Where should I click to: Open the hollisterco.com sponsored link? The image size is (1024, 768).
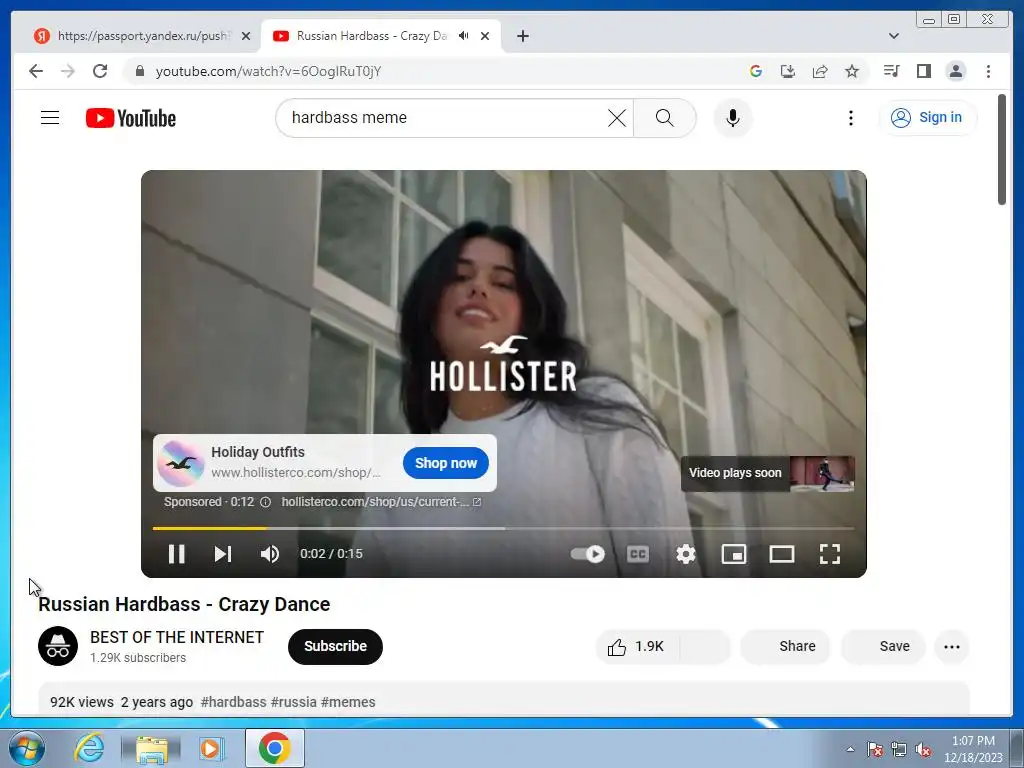coord(381,502)
